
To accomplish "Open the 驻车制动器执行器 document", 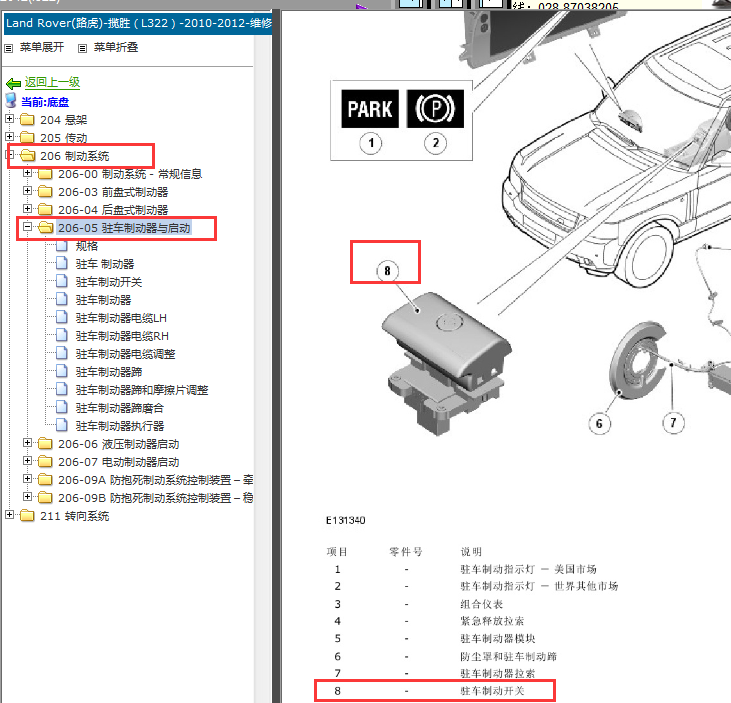I will (120, 426).
